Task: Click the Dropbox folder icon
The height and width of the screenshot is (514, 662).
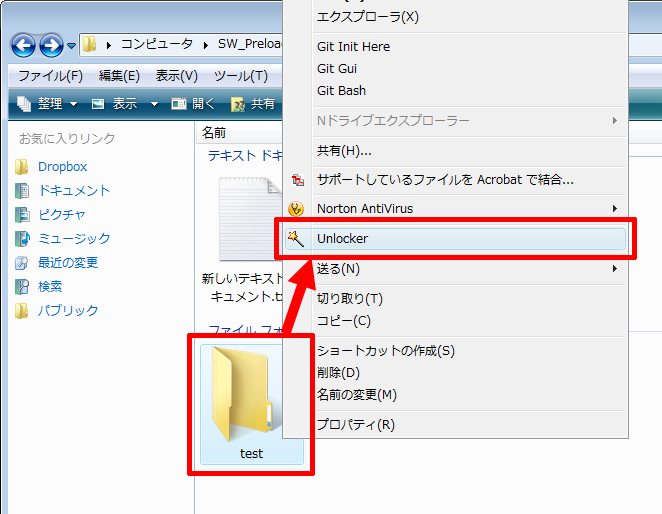Action: (x=22, y=166)
